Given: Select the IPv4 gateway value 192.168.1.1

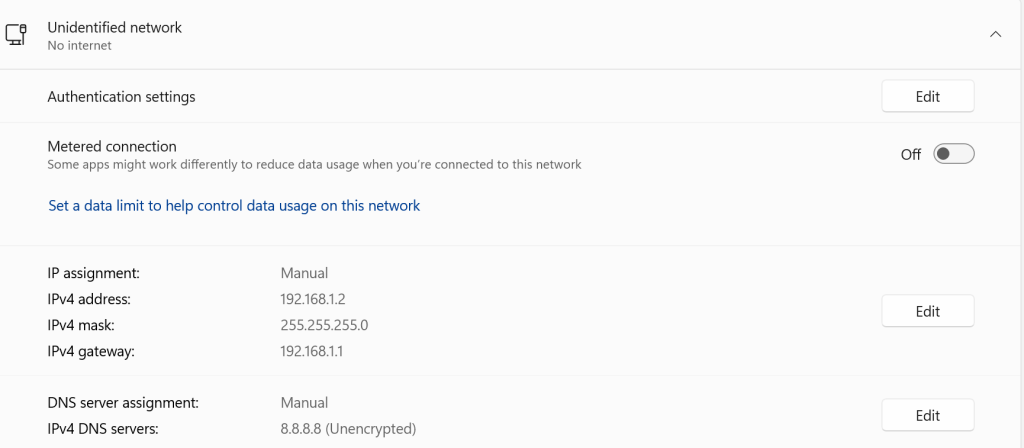Looking at the screenshot, I should [312, 351].
